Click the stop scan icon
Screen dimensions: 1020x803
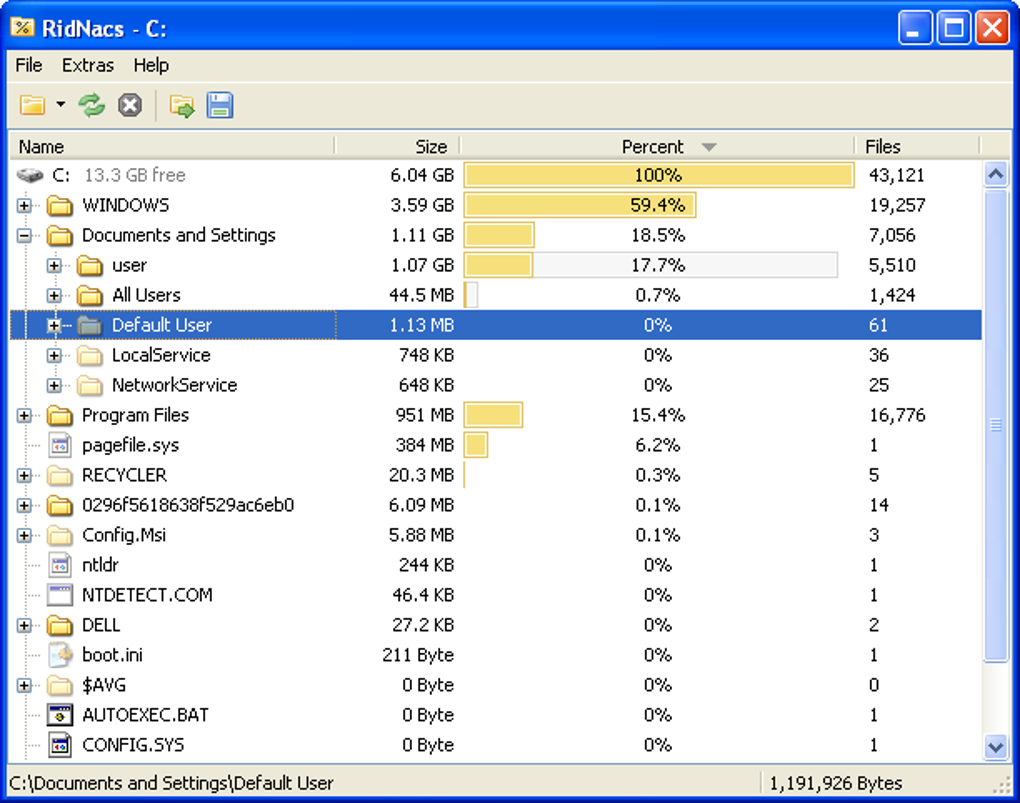(x=130, y=105)
